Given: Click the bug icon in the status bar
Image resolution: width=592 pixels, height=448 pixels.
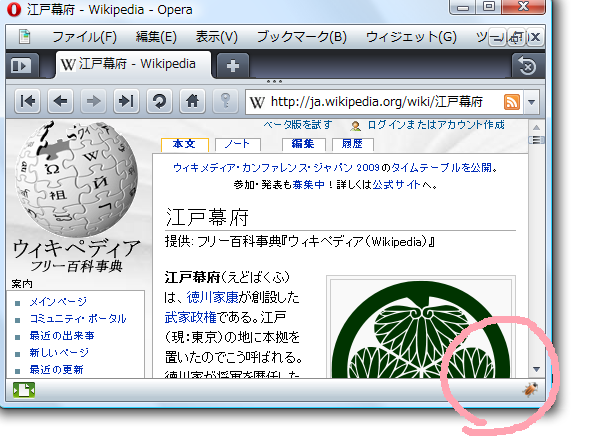Looking at the screenshot, I should [x=530, y=389].
